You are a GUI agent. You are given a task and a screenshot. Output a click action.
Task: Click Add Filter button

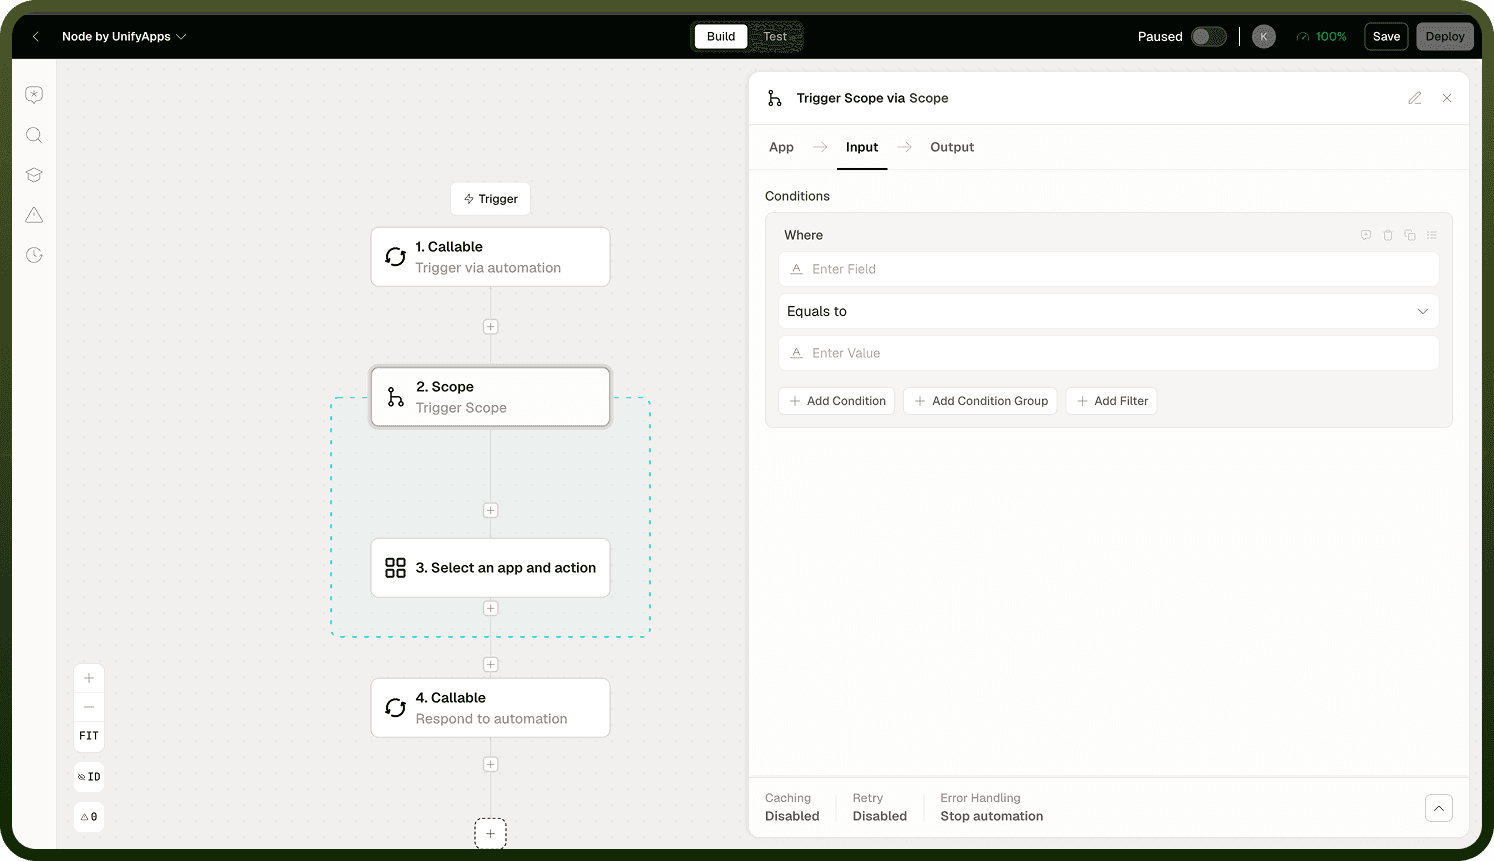[x=1111, y=401]
